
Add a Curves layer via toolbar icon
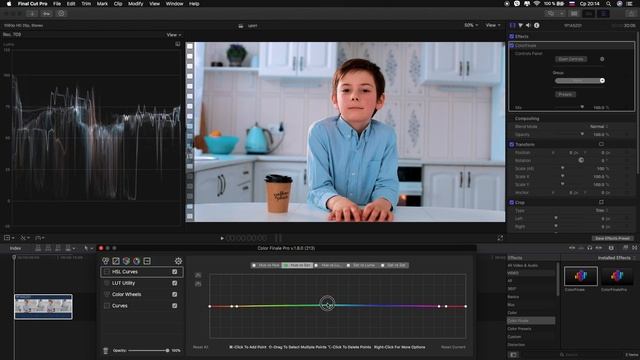click(116, 261)
